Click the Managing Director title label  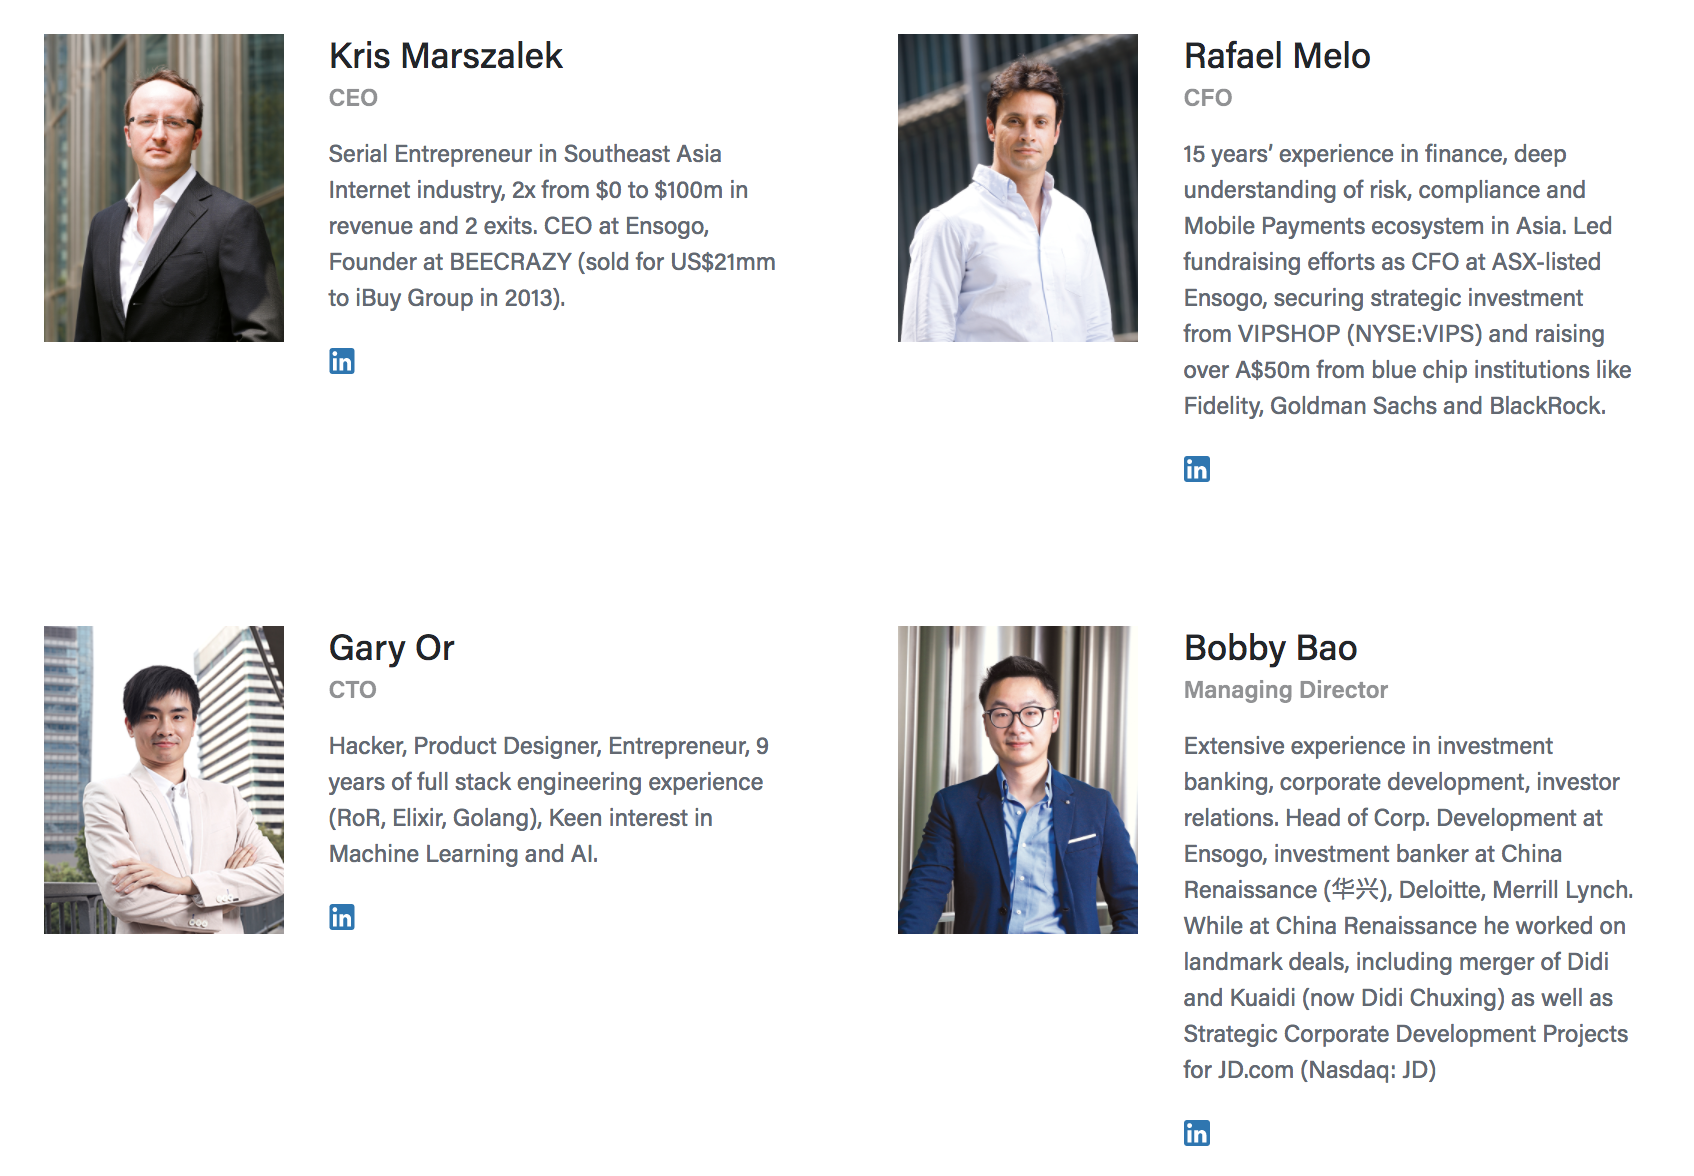pyautogui.click(x=1286, y=690)
